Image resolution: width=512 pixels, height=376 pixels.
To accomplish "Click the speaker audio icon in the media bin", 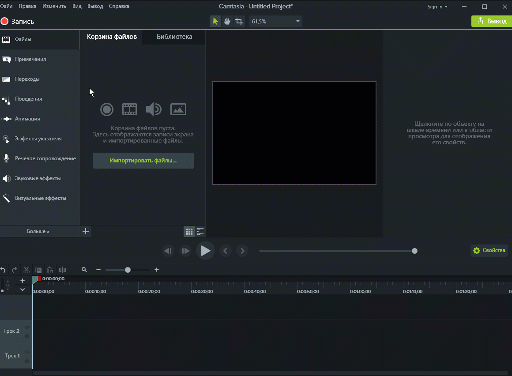I will (x=154, y=109).
